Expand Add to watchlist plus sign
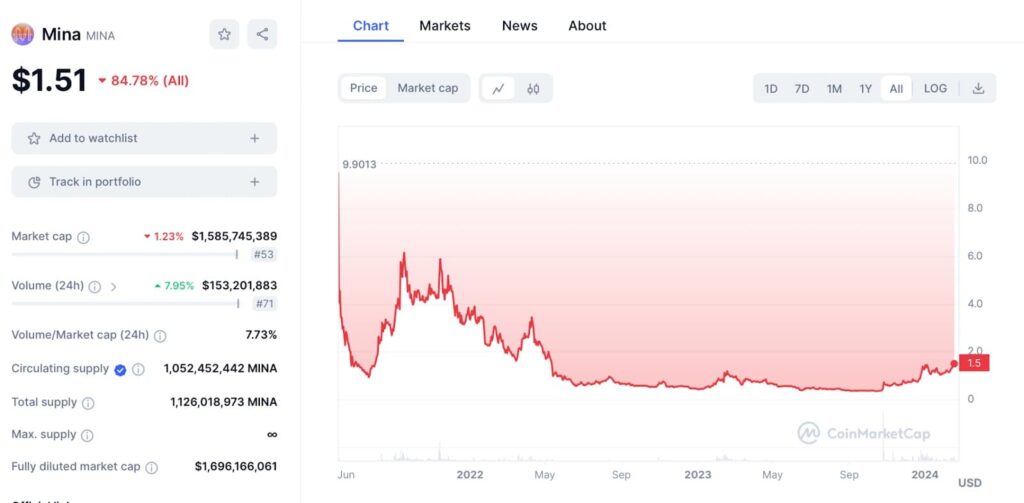Image resolution: width=1024 pixels, height=503 pixels. 254,138
